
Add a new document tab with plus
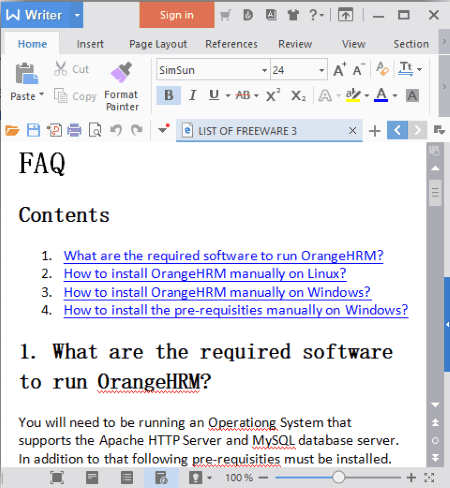tap(375, 131)
